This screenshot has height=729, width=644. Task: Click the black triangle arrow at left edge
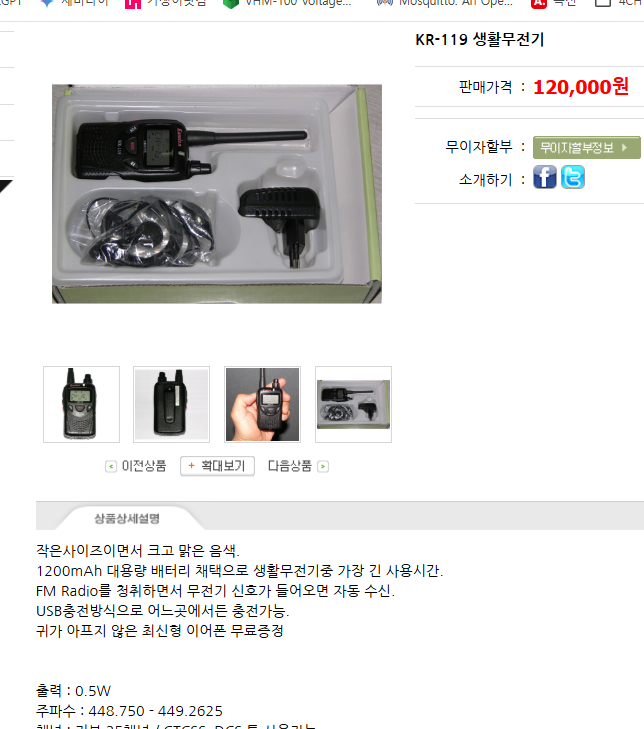(x=6, y=186)
